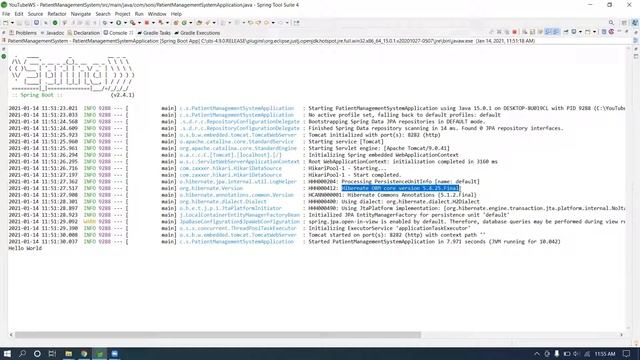Click the org.hibernate.Version logger name

(x=211, y=188)
